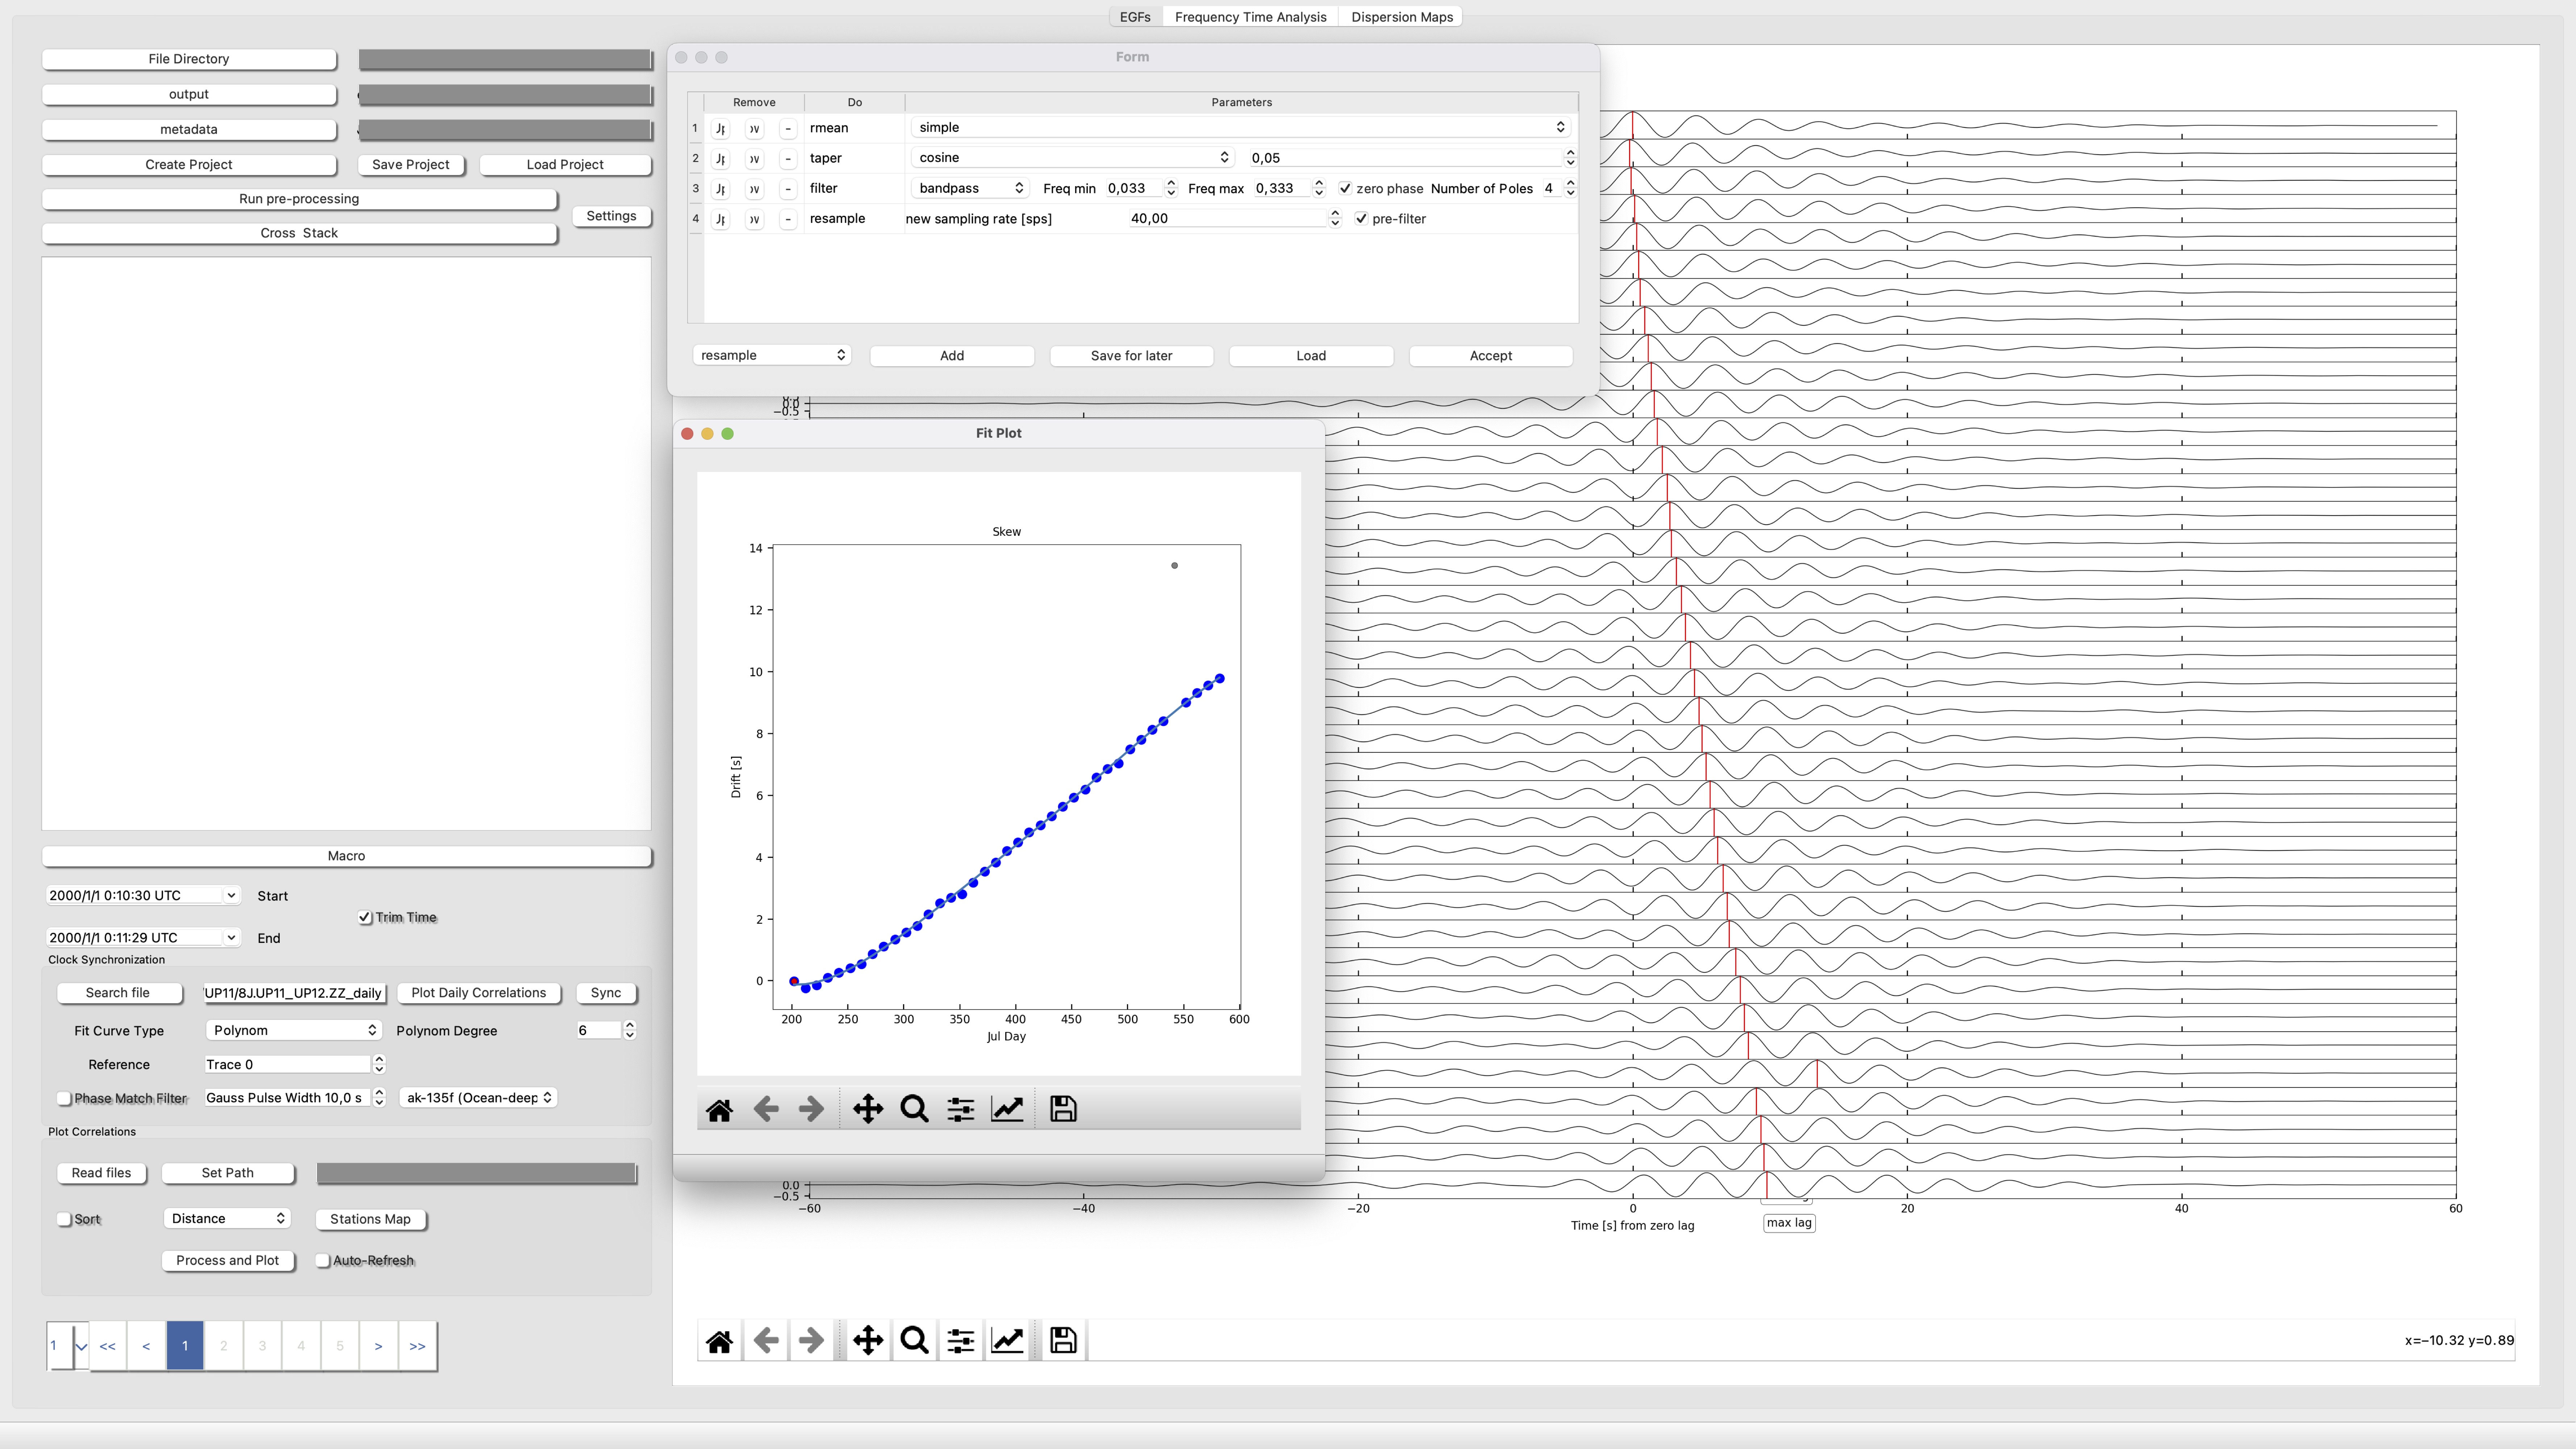Enable the Sort checkbox
The image size is (2576, 1449).
click(64, 1219)
